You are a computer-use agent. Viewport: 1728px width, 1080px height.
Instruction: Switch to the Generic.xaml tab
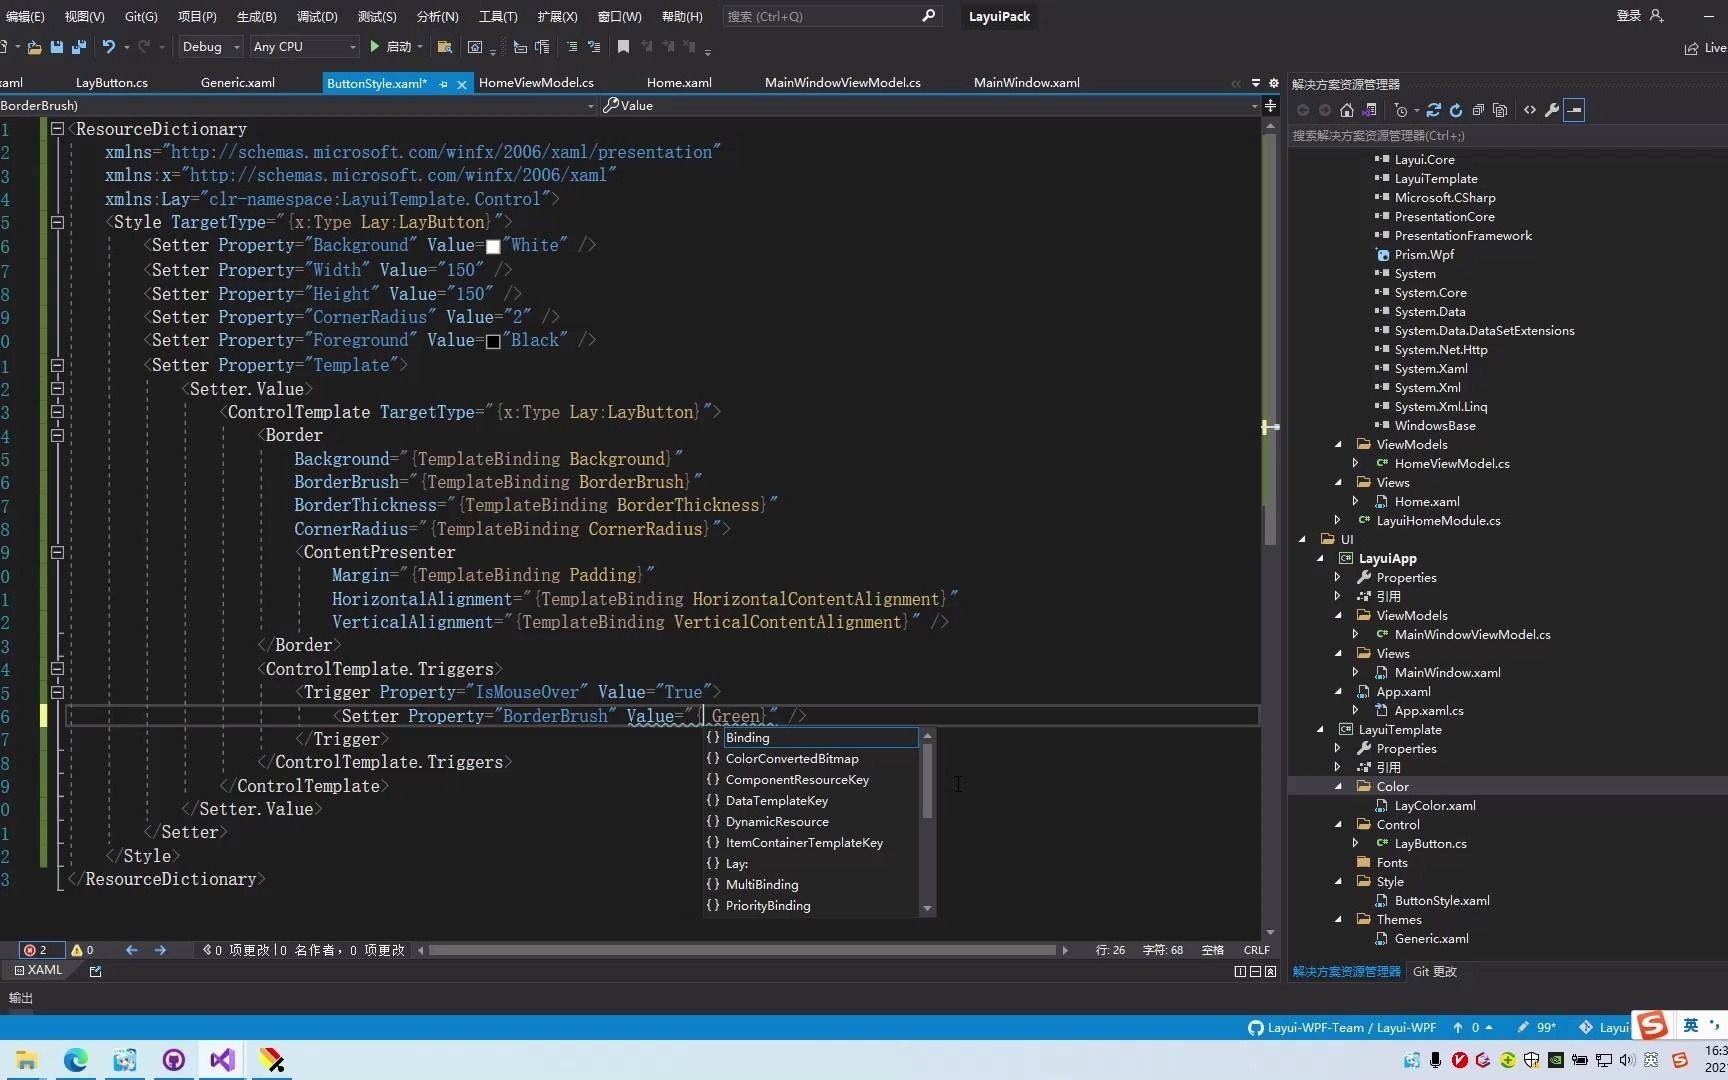click(238, 83)
